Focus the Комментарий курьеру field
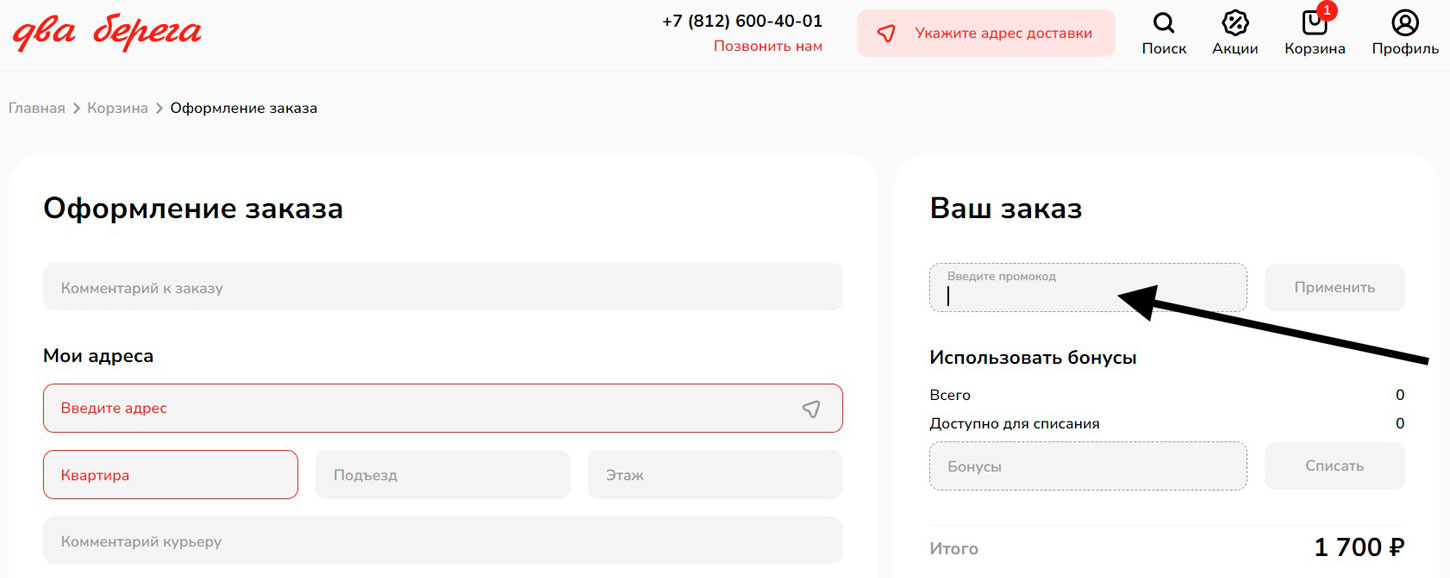The height and width of the screenshot is (578, 1450). point(443,541)
